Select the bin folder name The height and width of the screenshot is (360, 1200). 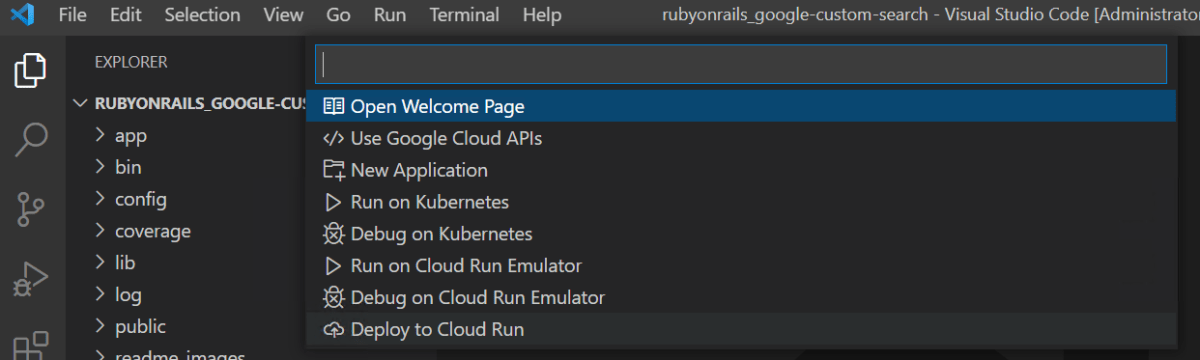128,167
